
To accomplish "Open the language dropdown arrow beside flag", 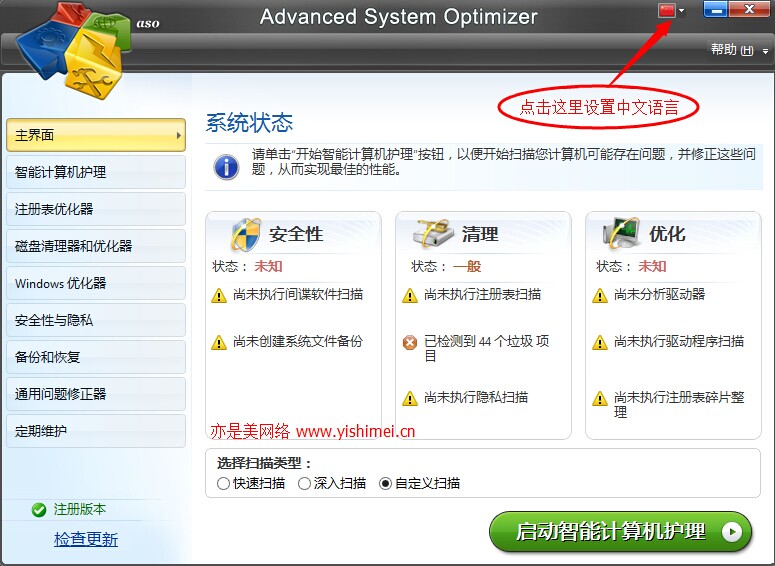I will click(682, 10).
